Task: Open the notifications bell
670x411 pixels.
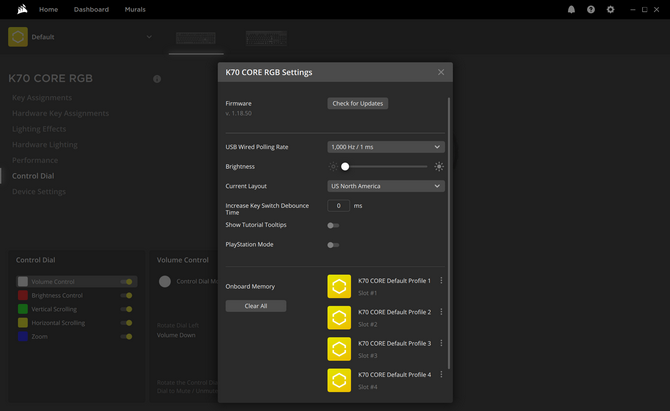Action: point(571,9)
